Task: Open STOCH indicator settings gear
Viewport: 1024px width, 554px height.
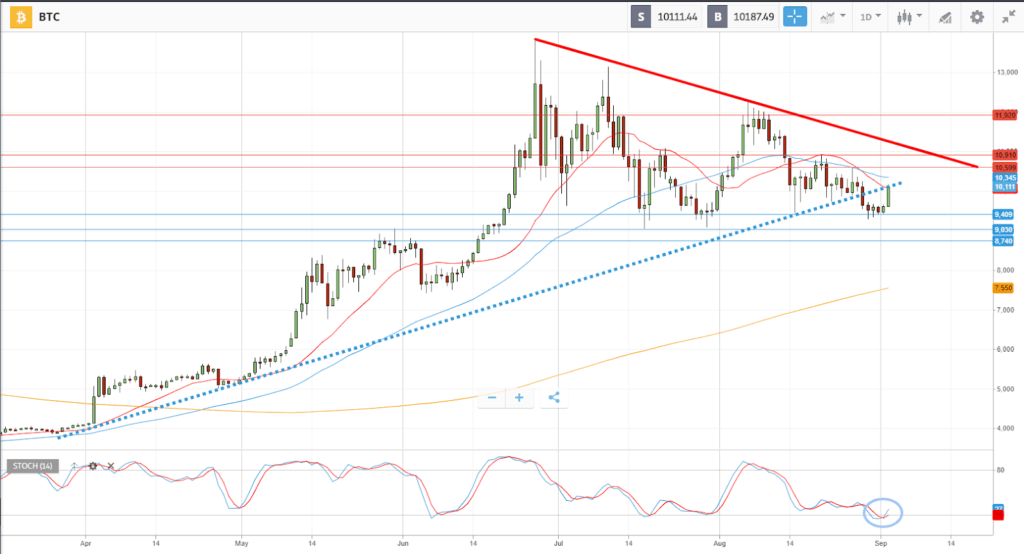Action: (93, 466)
